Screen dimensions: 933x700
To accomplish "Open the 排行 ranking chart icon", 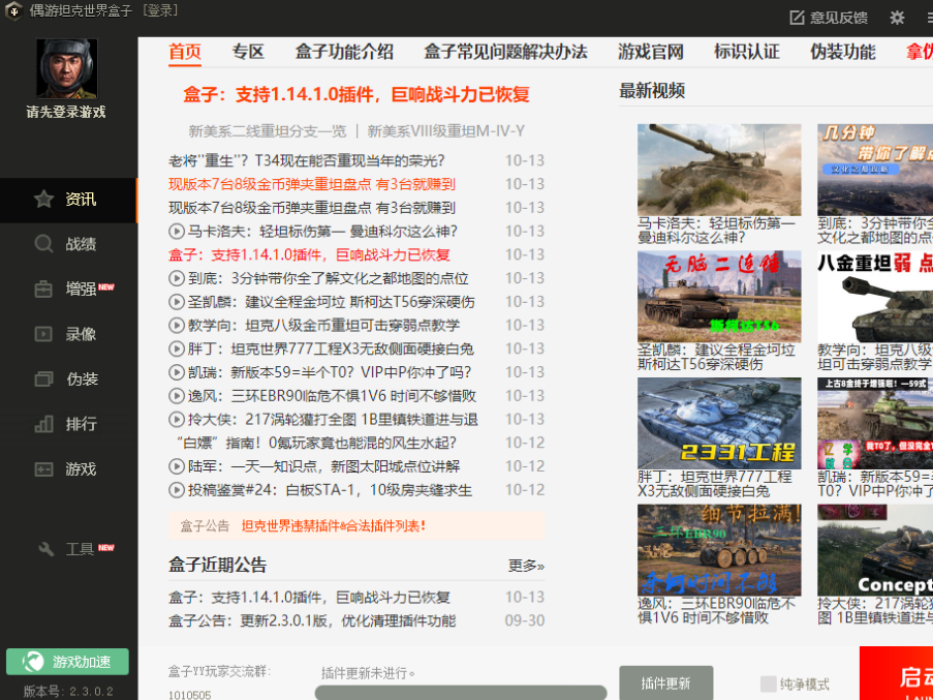I will pos(43,424).
